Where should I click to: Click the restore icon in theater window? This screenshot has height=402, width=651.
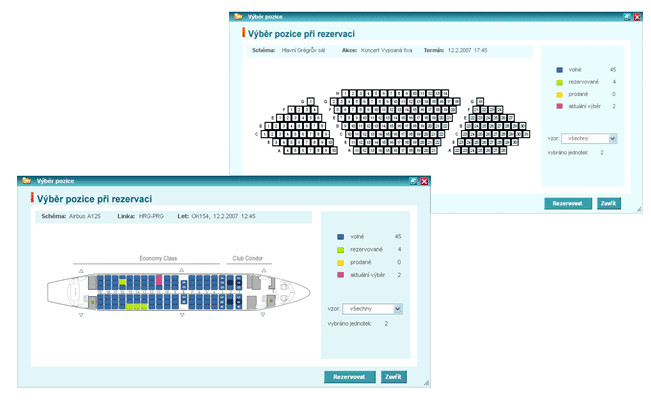click(626, 16)
